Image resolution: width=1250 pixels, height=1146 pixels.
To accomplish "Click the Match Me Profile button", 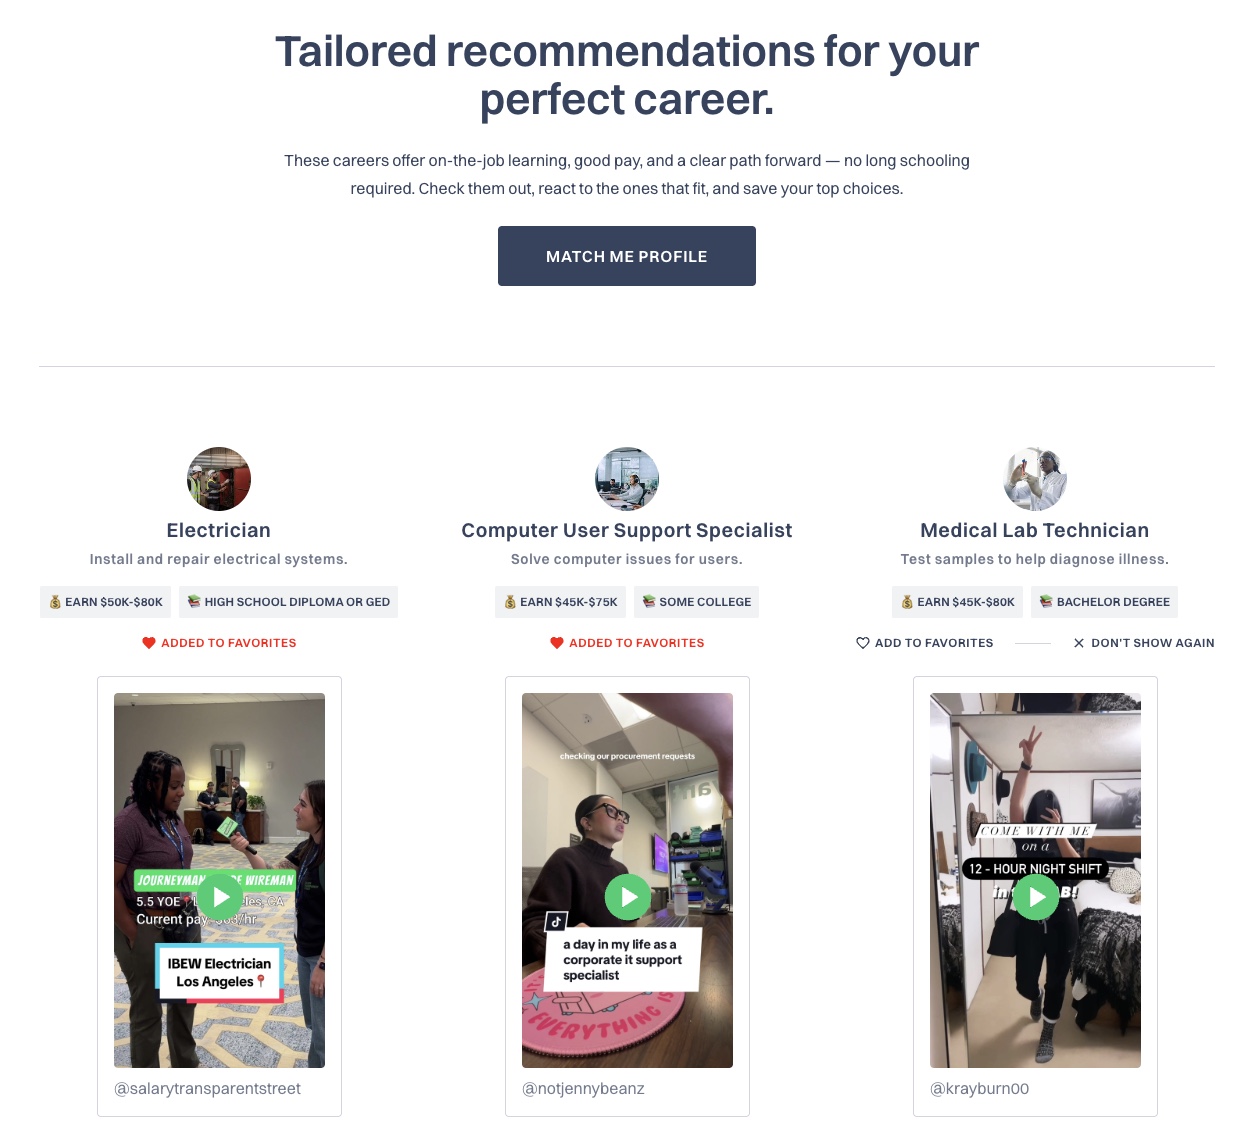I will click(x=627, y=256).
